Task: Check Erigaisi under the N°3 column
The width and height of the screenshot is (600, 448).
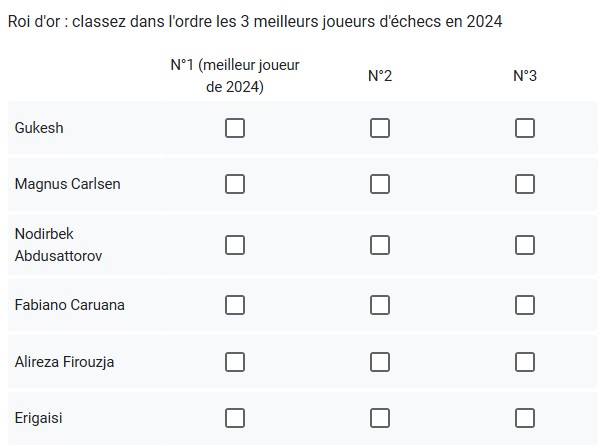Action: point(525,418)
